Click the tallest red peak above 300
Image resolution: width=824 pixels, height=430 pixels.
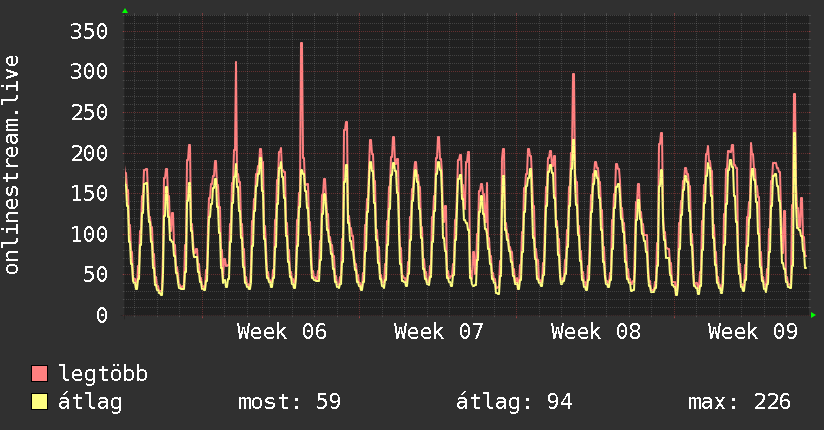[x=301, y=44]
